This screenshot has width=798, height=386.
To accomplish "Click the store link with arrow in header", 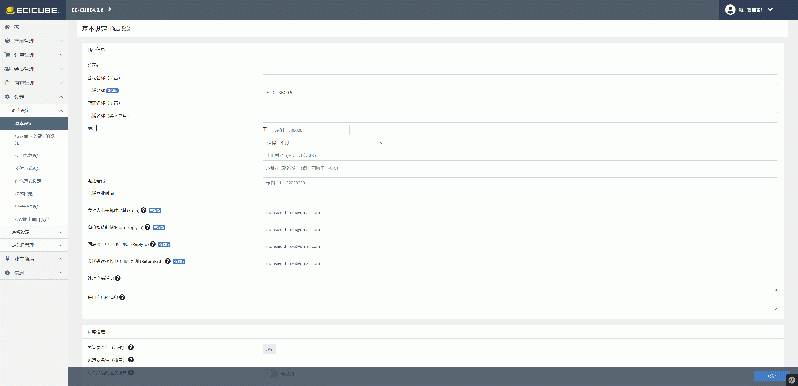I will 92,10.
